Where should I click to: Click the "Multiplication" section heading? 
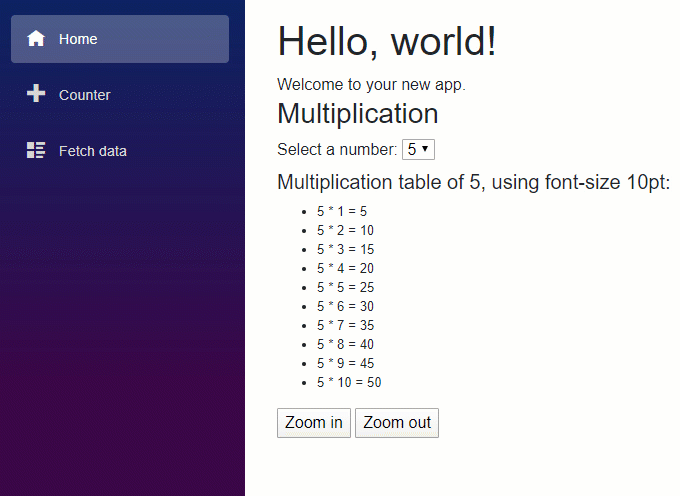click(x=357, y=113)
